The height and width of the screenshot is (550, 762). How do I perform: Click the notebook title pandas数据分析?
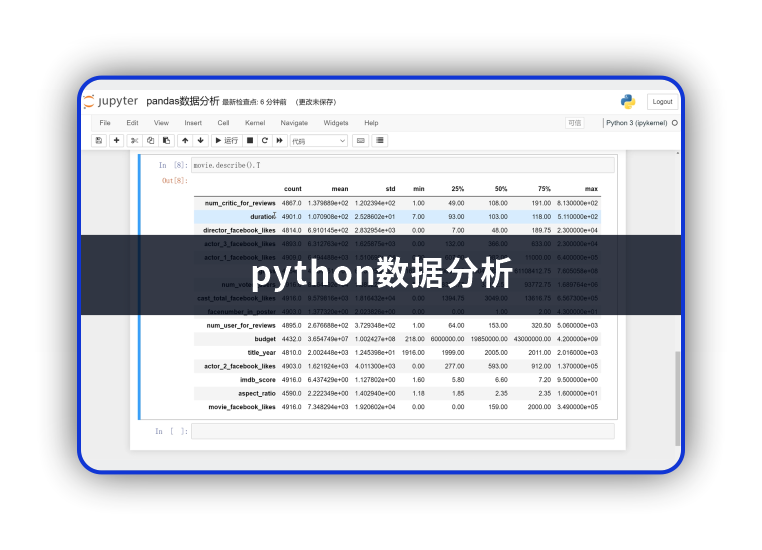click(182, 102)
